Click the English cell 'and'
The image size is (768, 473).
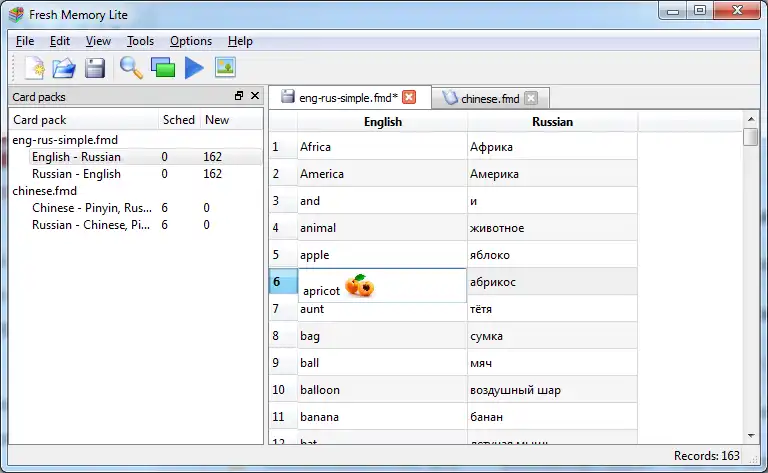coord(383,201)
